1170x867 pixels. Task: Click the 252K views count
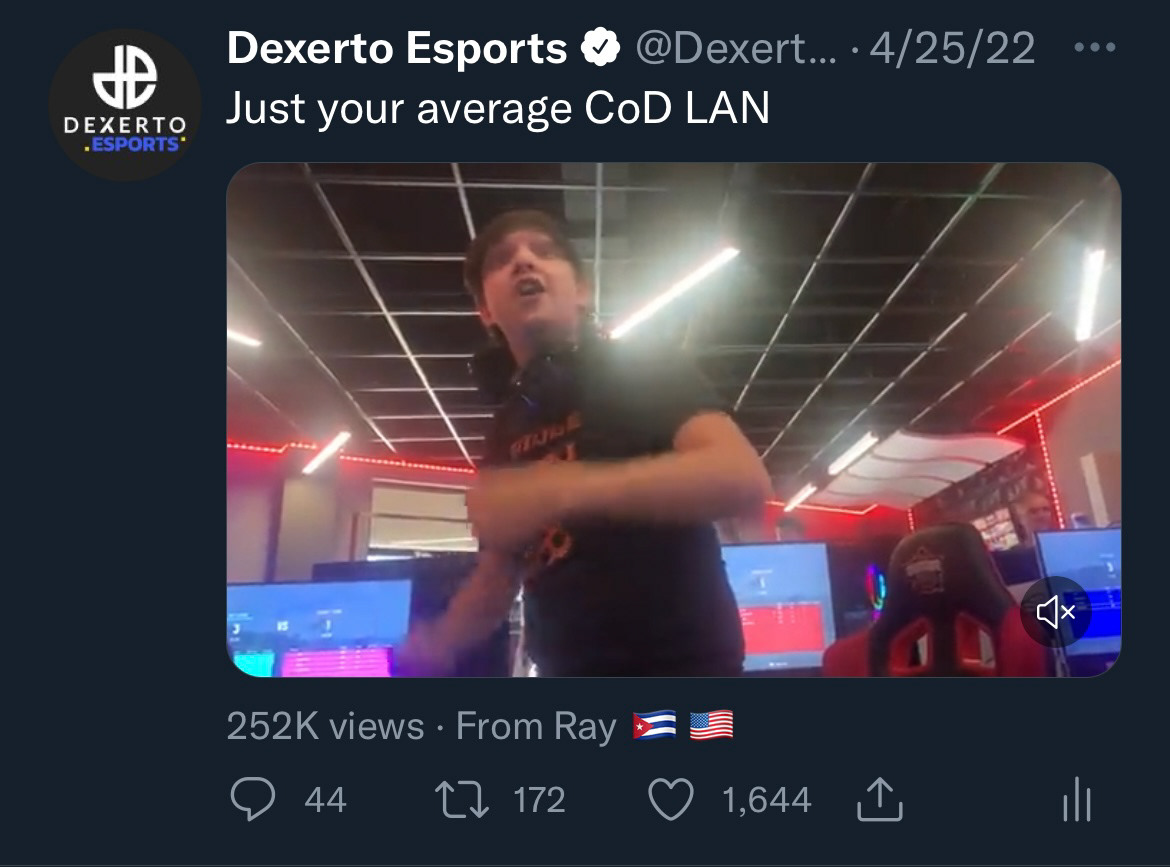(325, 726)
